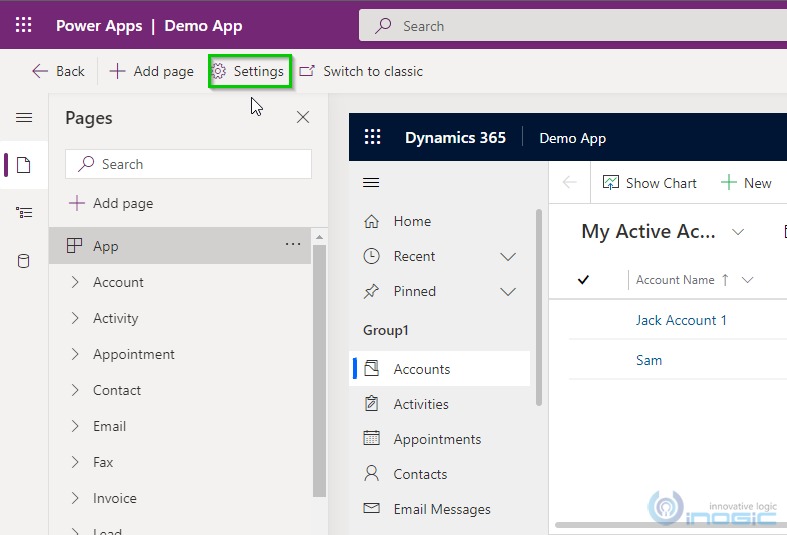Screen dimensions: 787x535
Task: Open the Power Apps waffle app launcher
Action: [x=24, y=25]
